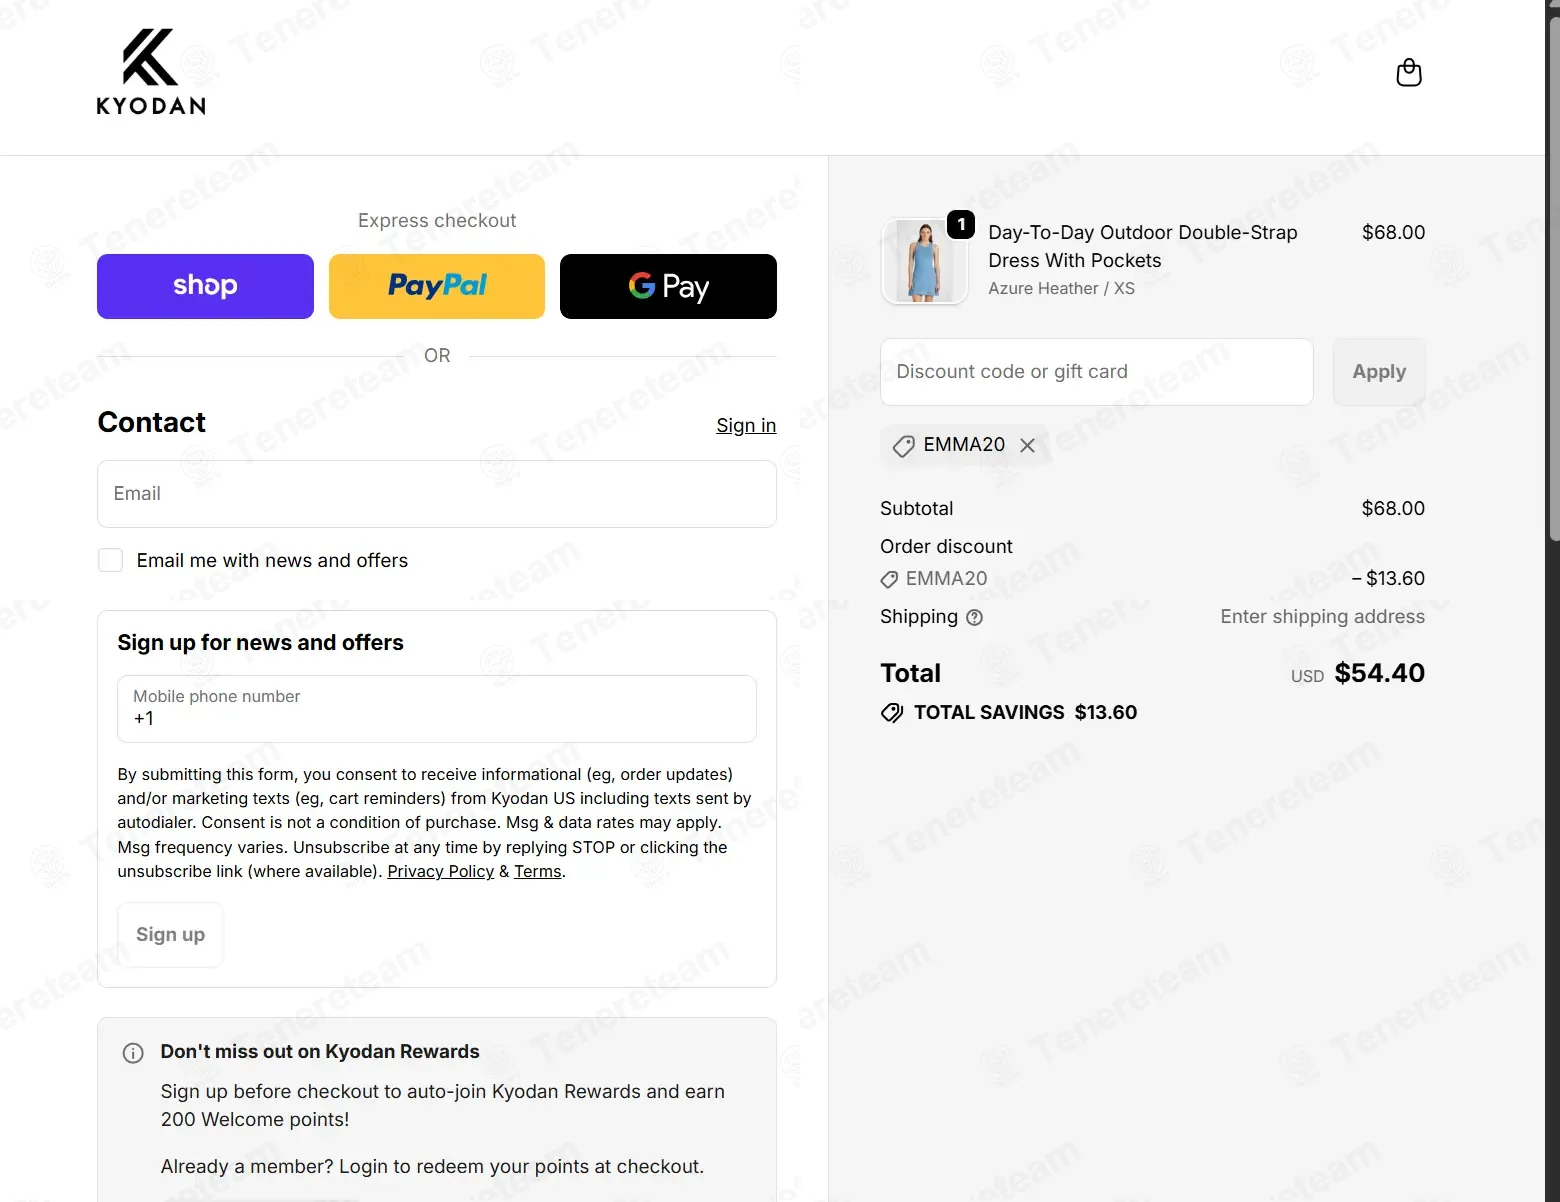Check 'Email me with news and offers'

tap(111, 560)
